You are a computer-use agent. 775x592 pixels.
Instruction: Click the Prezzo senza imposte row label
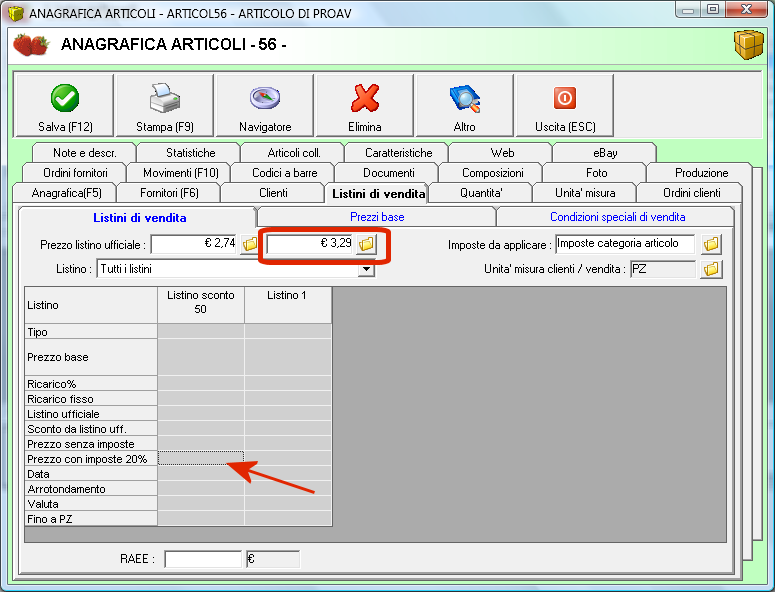coord(90,443)
